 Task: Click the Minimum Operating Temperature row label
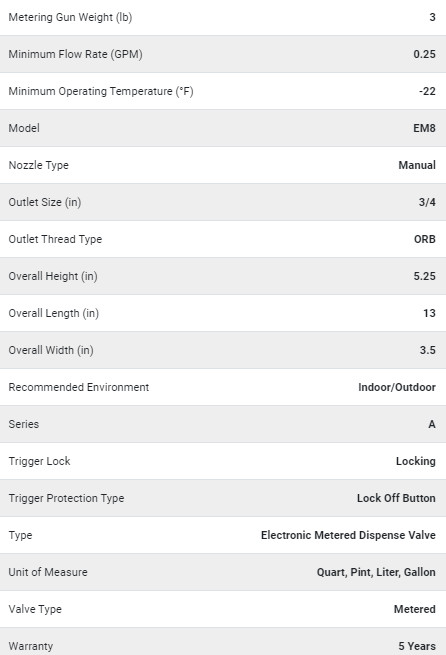101,91
